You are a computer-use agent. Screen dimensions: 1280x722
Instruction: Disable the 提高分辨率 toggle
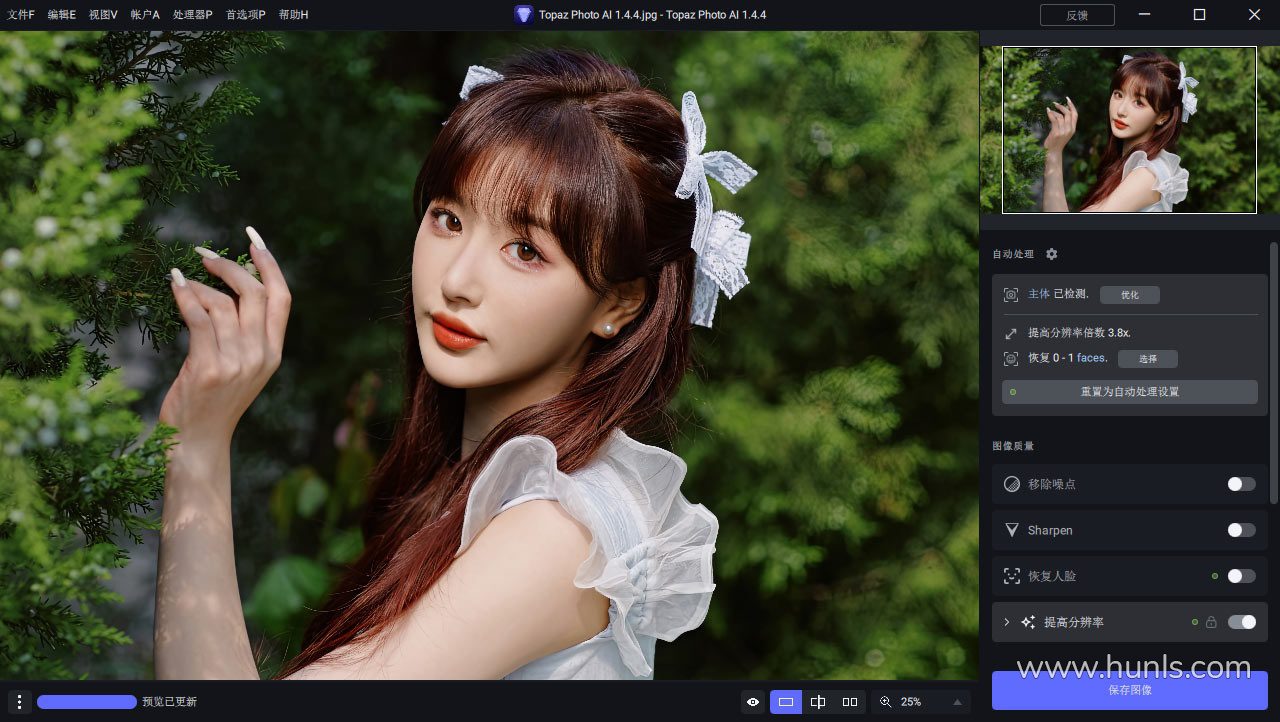pyautogui.click(x=1241, y=622)
